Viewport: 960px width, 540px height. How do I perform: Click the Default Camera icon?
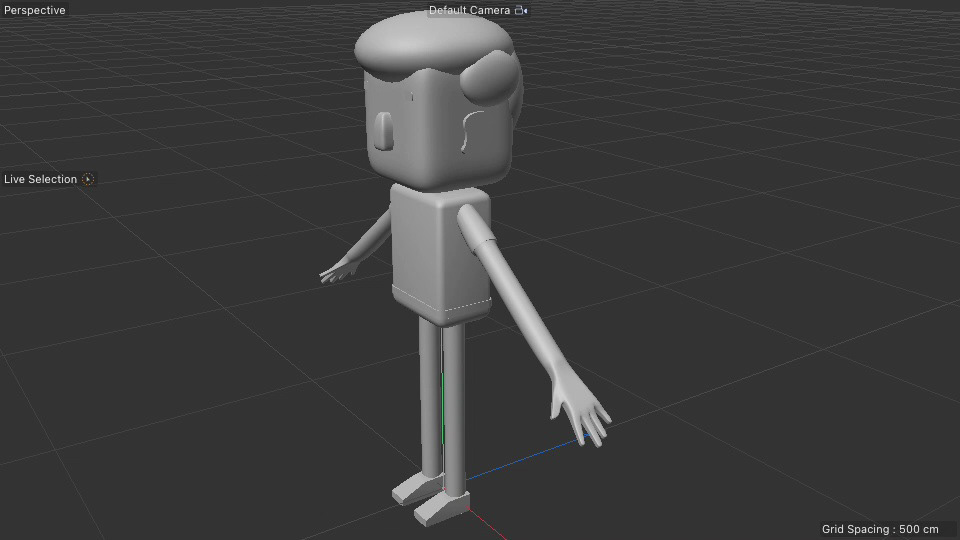521,10
